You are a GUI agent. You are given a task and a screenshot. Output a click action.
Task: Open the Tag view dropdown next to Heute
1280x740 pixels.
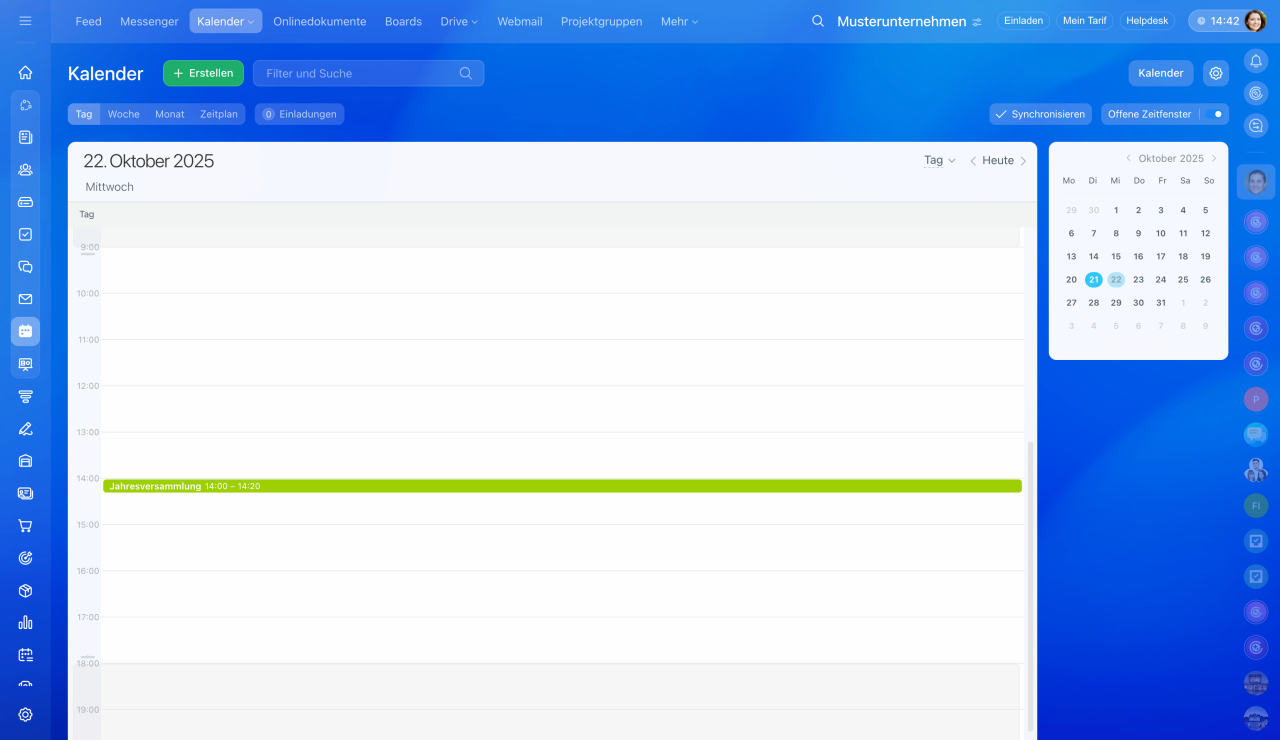[940, 160]
